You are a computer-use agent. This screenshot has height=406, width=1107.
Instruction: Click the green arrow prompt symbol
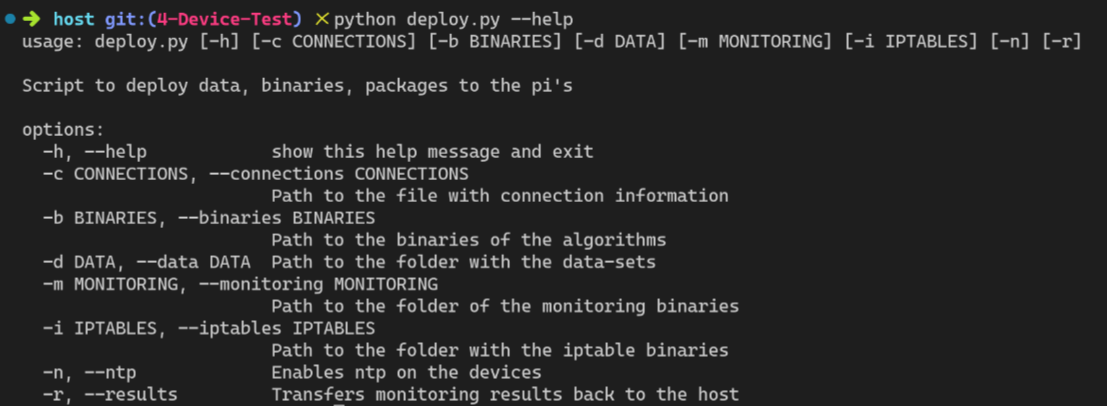click(31, 19)
